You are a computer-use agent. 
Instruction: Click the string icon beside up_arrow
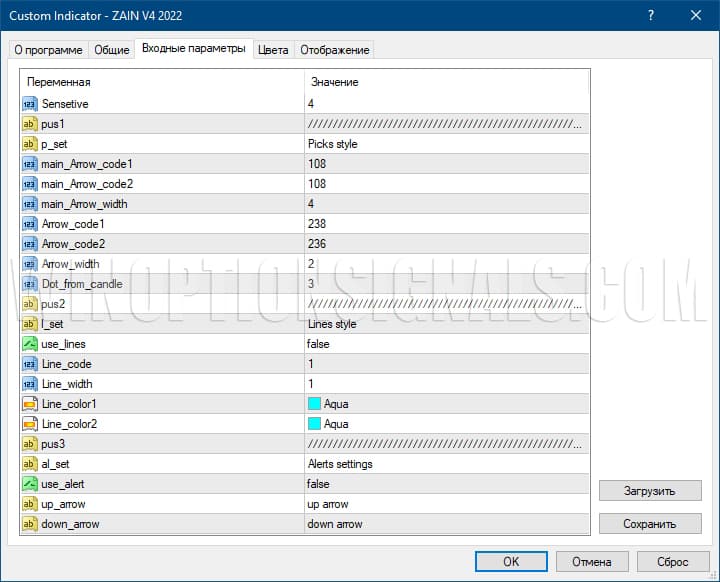[29, 504]
